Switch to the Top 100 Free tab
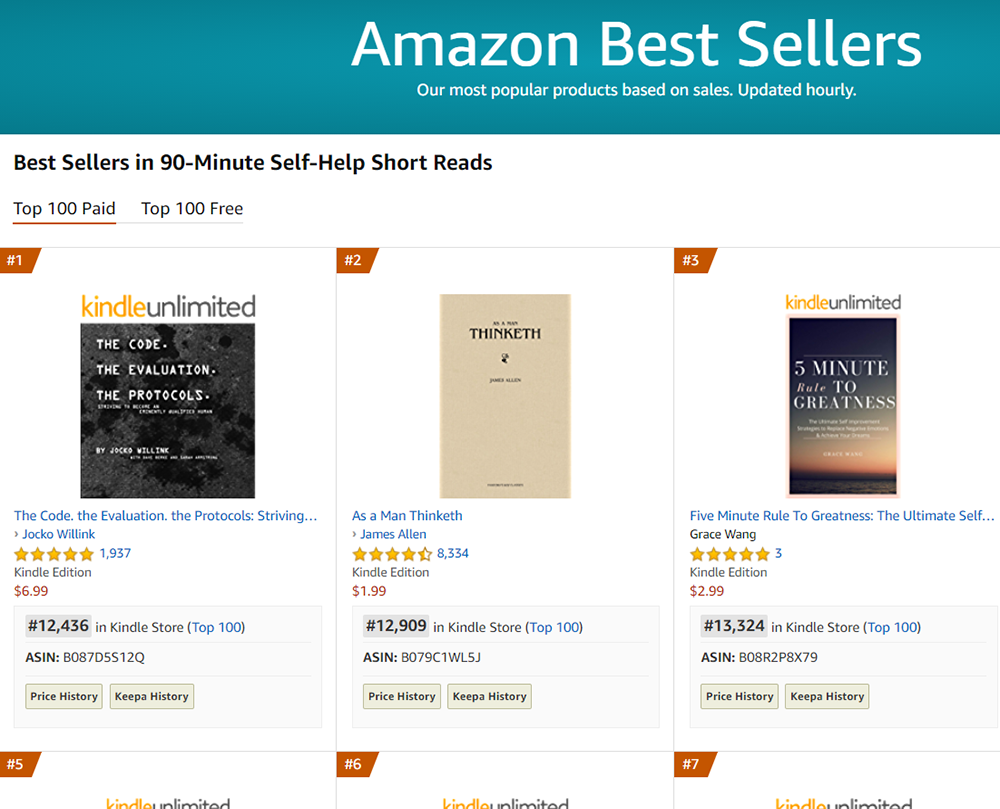This screenshot has height=809, width=1000. (x=192, y=209)
